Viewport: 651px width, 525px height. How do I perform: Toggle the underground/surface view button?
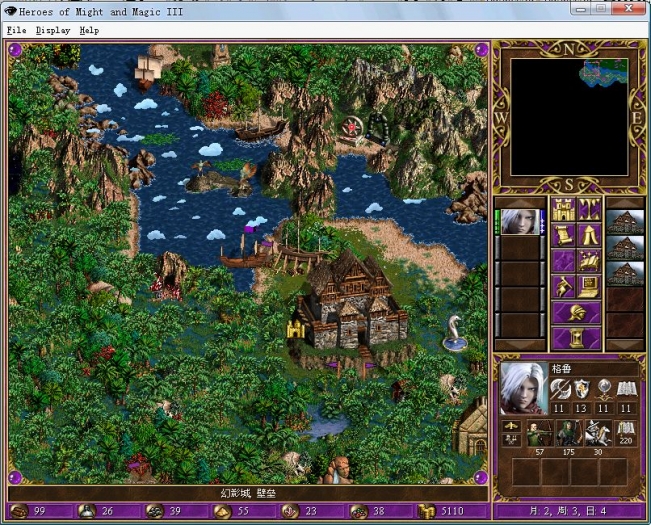(x=590, y=210)
